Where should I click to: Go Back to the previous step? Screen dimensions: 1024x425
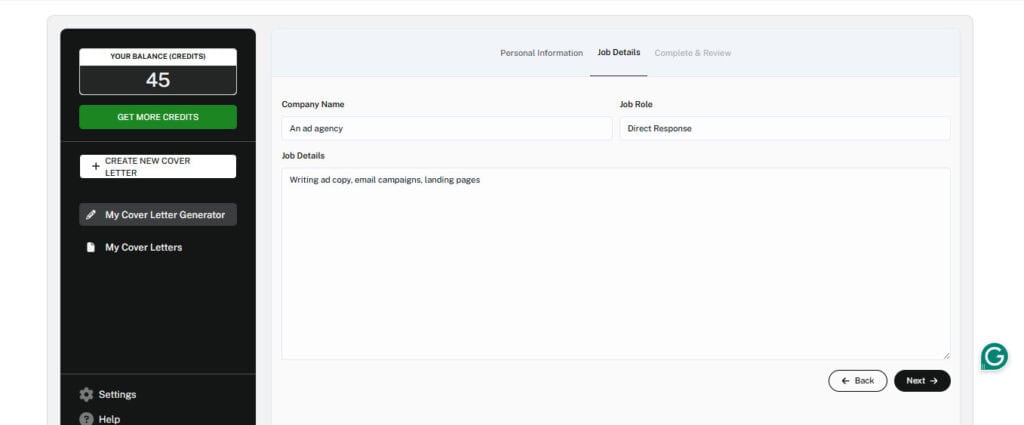[x=857, y=381]
